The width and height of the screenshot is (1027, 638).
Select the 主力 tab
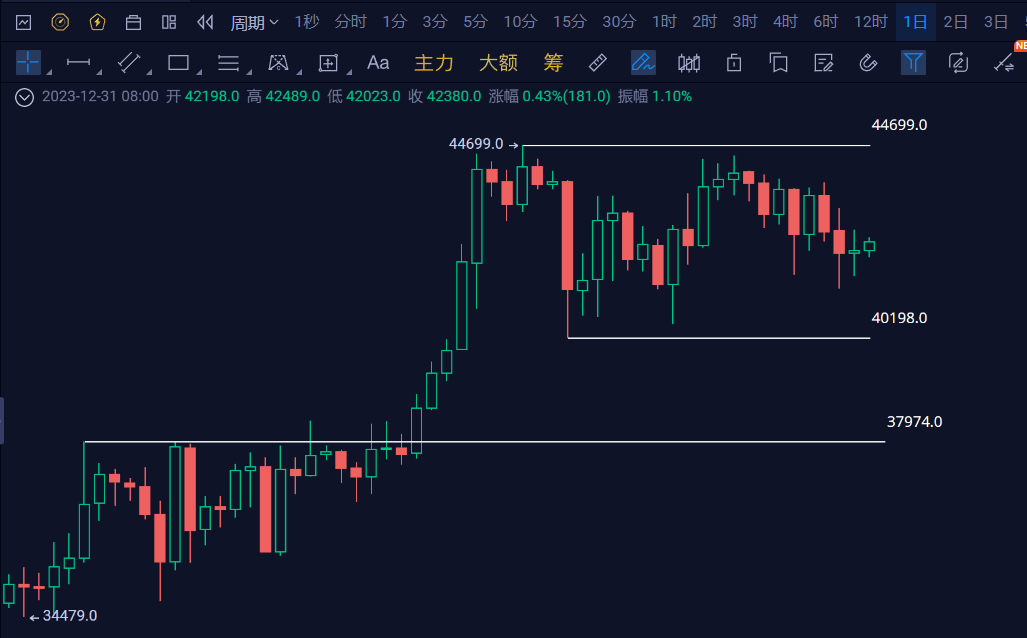click(x=434, y=62)
